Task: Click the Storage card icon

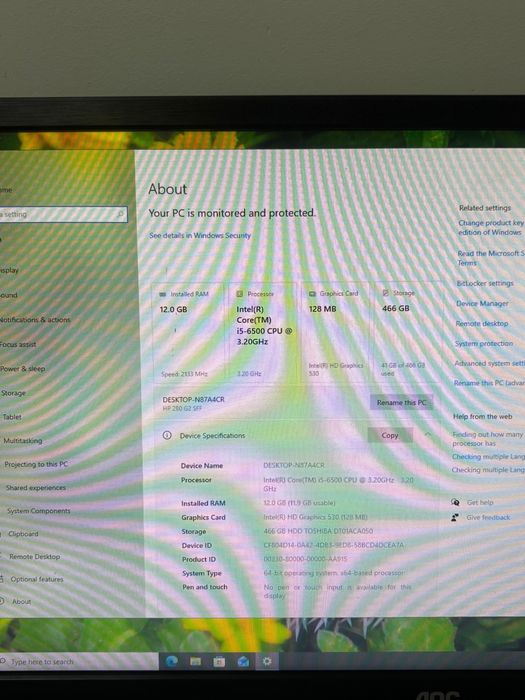Action: pos(386,293)
